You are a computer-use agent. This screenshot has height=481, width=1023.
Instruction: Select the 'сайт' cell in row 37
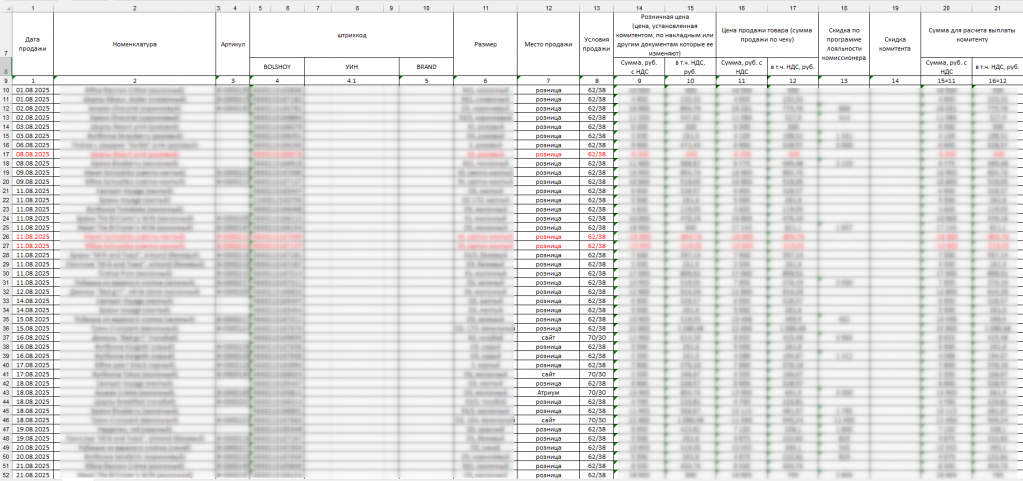point(548,338)
